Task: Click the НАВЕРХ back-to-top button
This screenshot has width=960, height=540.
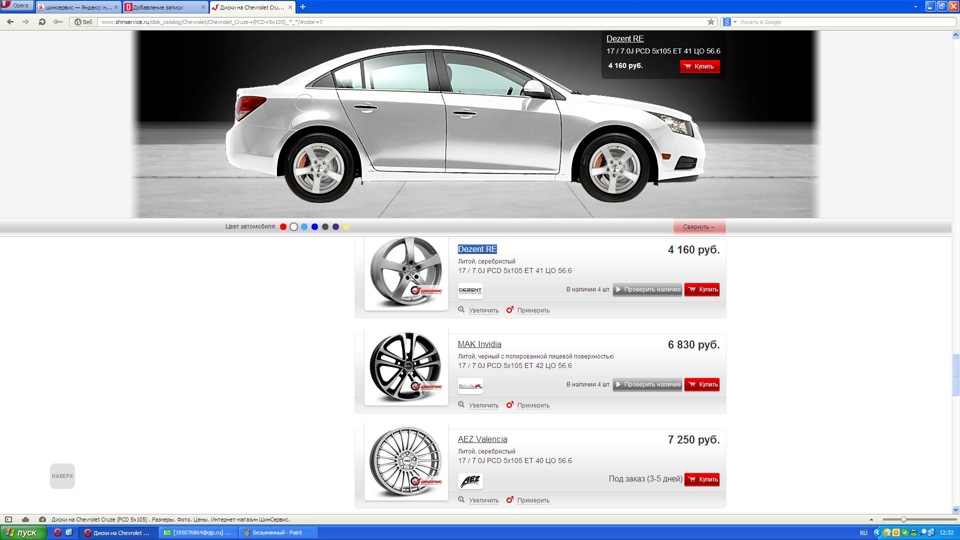Action: point(62,476)
